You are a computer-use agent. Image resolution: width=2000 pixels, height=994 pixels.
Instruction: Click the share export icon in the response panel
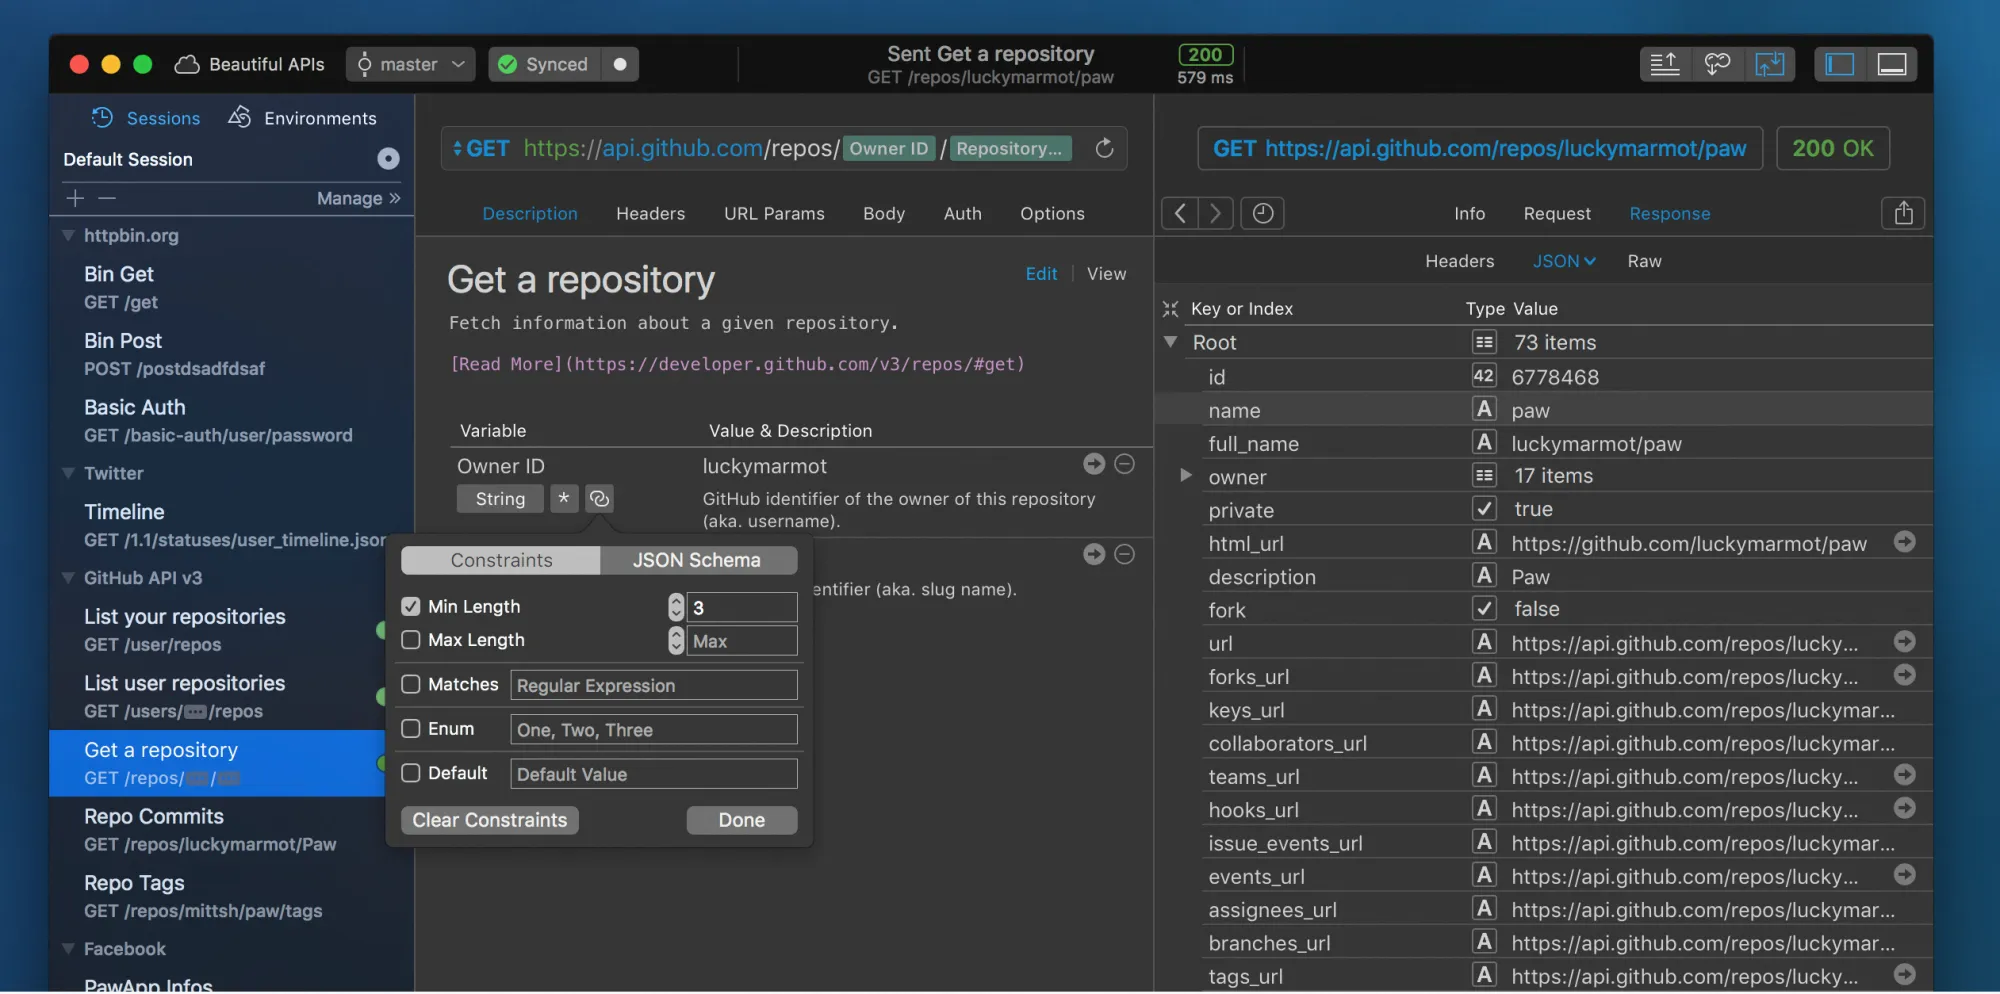[1903, 213]
